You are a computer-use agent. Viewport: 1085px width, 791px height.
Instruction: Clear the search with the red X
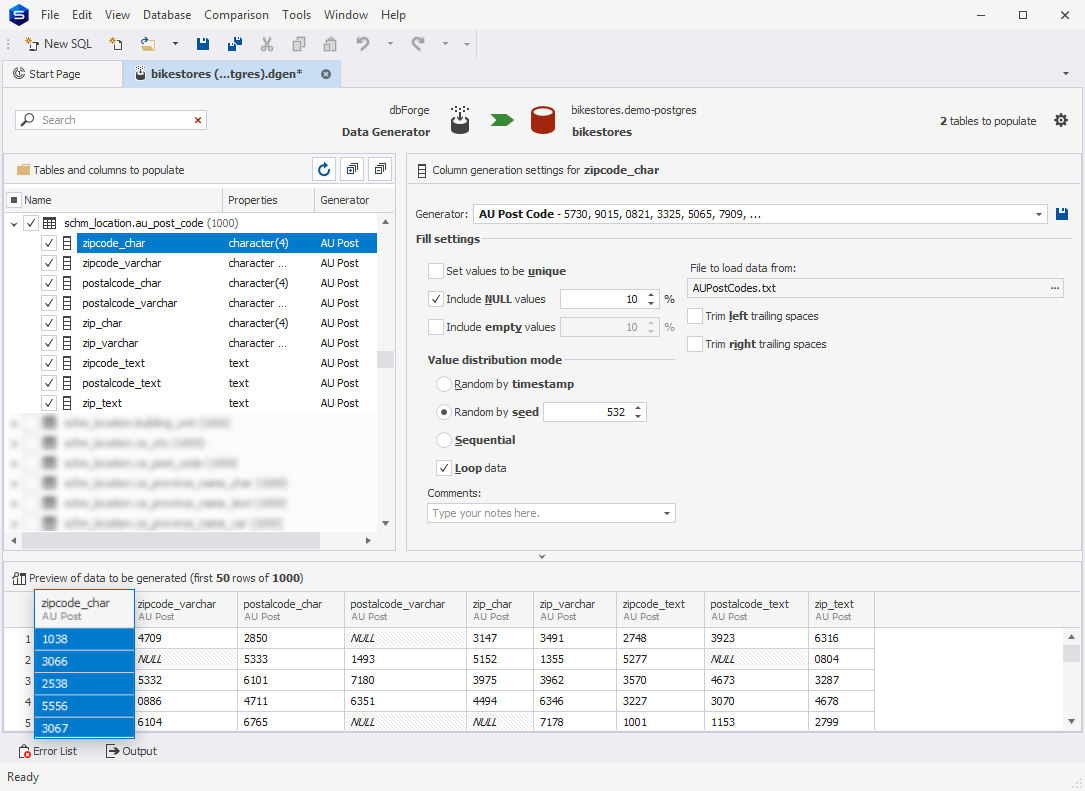point(198,120)
